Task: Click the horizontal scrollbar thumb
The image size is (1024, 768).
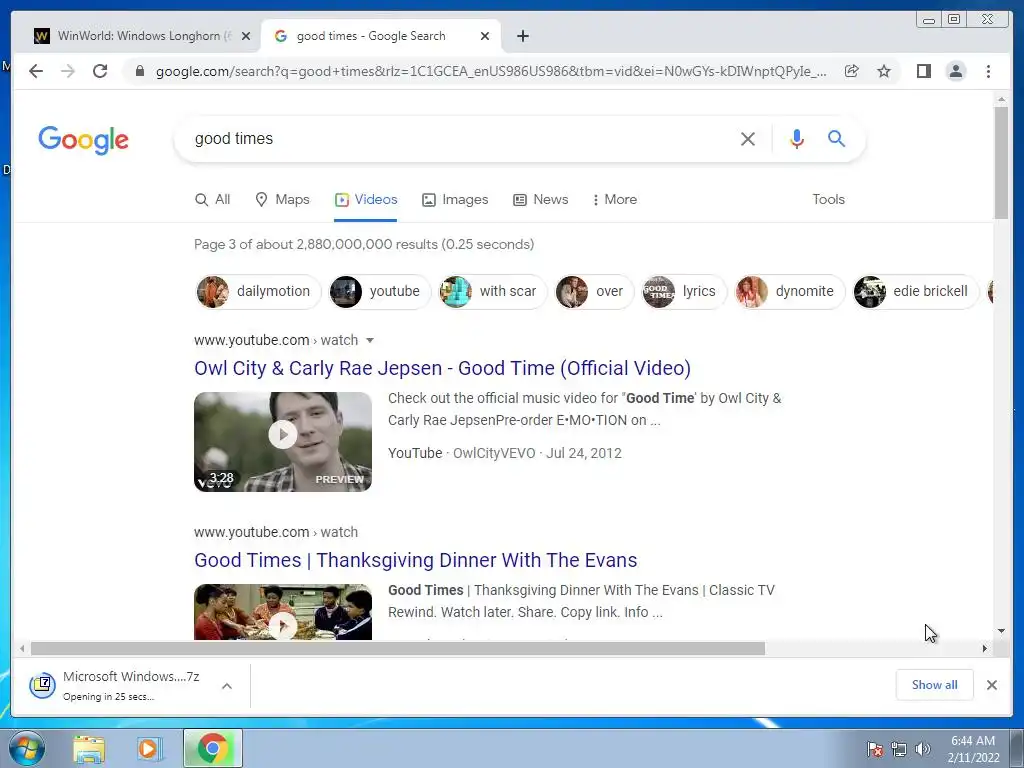Action: tap(398, 648)
